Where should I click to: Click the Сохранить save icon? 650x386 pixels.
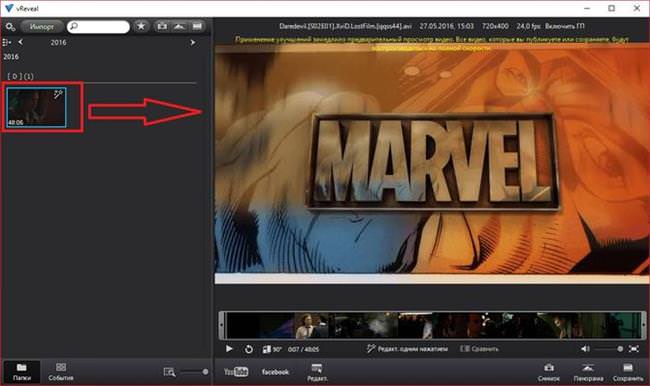(628, 372)
